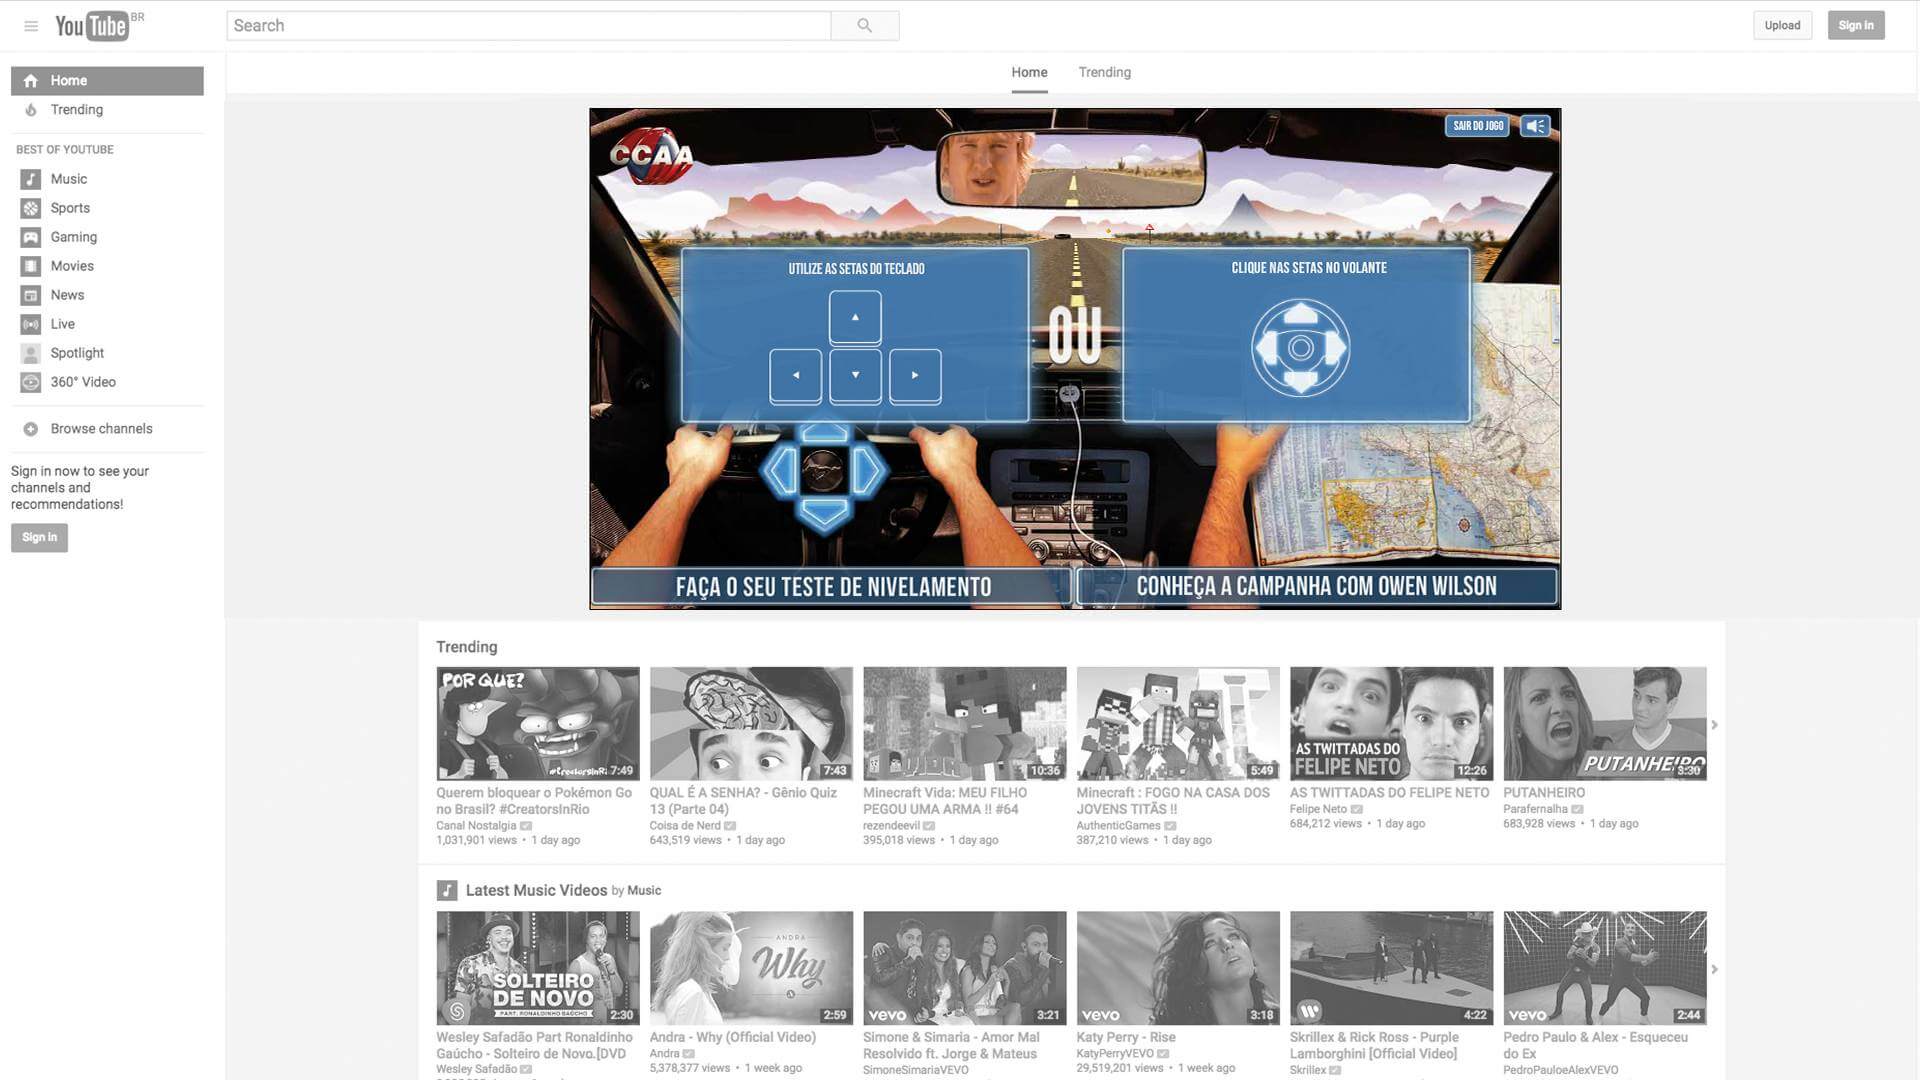This screenshot has height=1080, width=1920.
Task: Click the Live broadcast icon in sidebar
Action: pyautogui.click(x=31, y=324)
